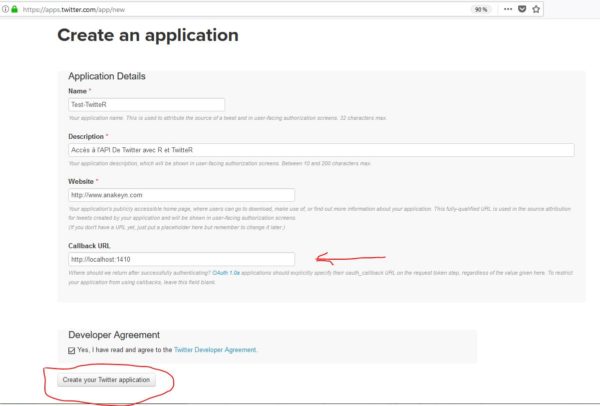600x406 pixels.
Task: Click the apps.twitter.com URL in address bar
Action: point(74,10)
